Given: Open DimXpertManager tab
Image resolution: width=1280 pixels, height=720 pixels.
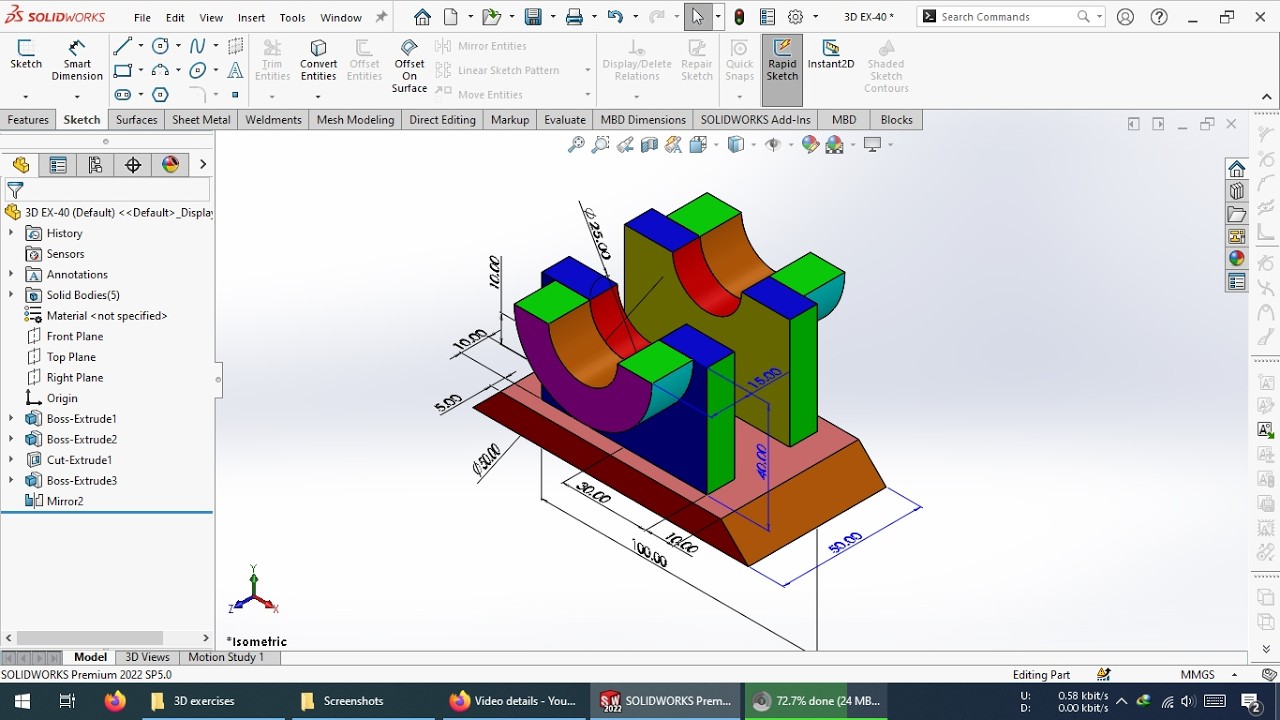Looking at the screenshot, I should coord(133,165).
